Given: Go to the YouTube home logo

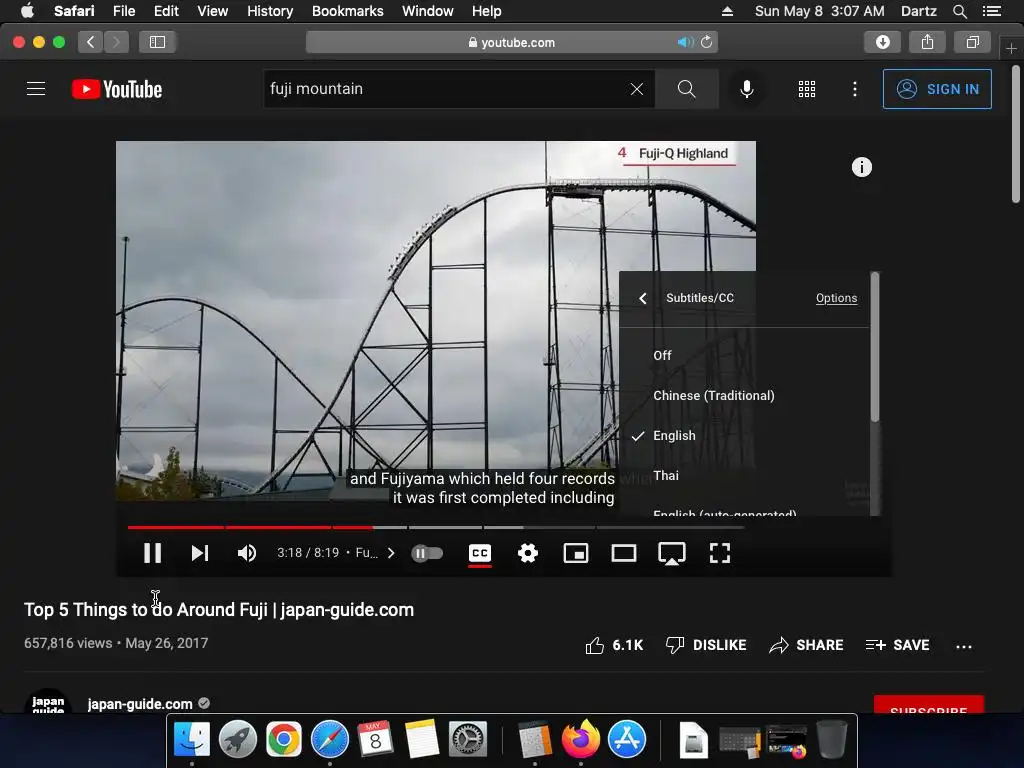Looking at the screenshot, I should pyautogui.click(x=117, y=89).
